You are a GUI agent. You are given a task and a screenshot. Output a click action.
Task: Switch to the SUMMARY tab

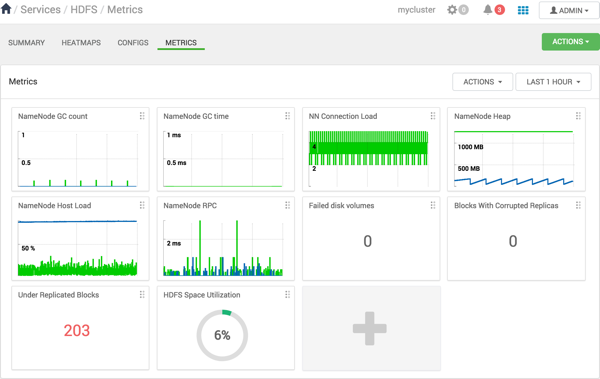[x=26, y=42]
